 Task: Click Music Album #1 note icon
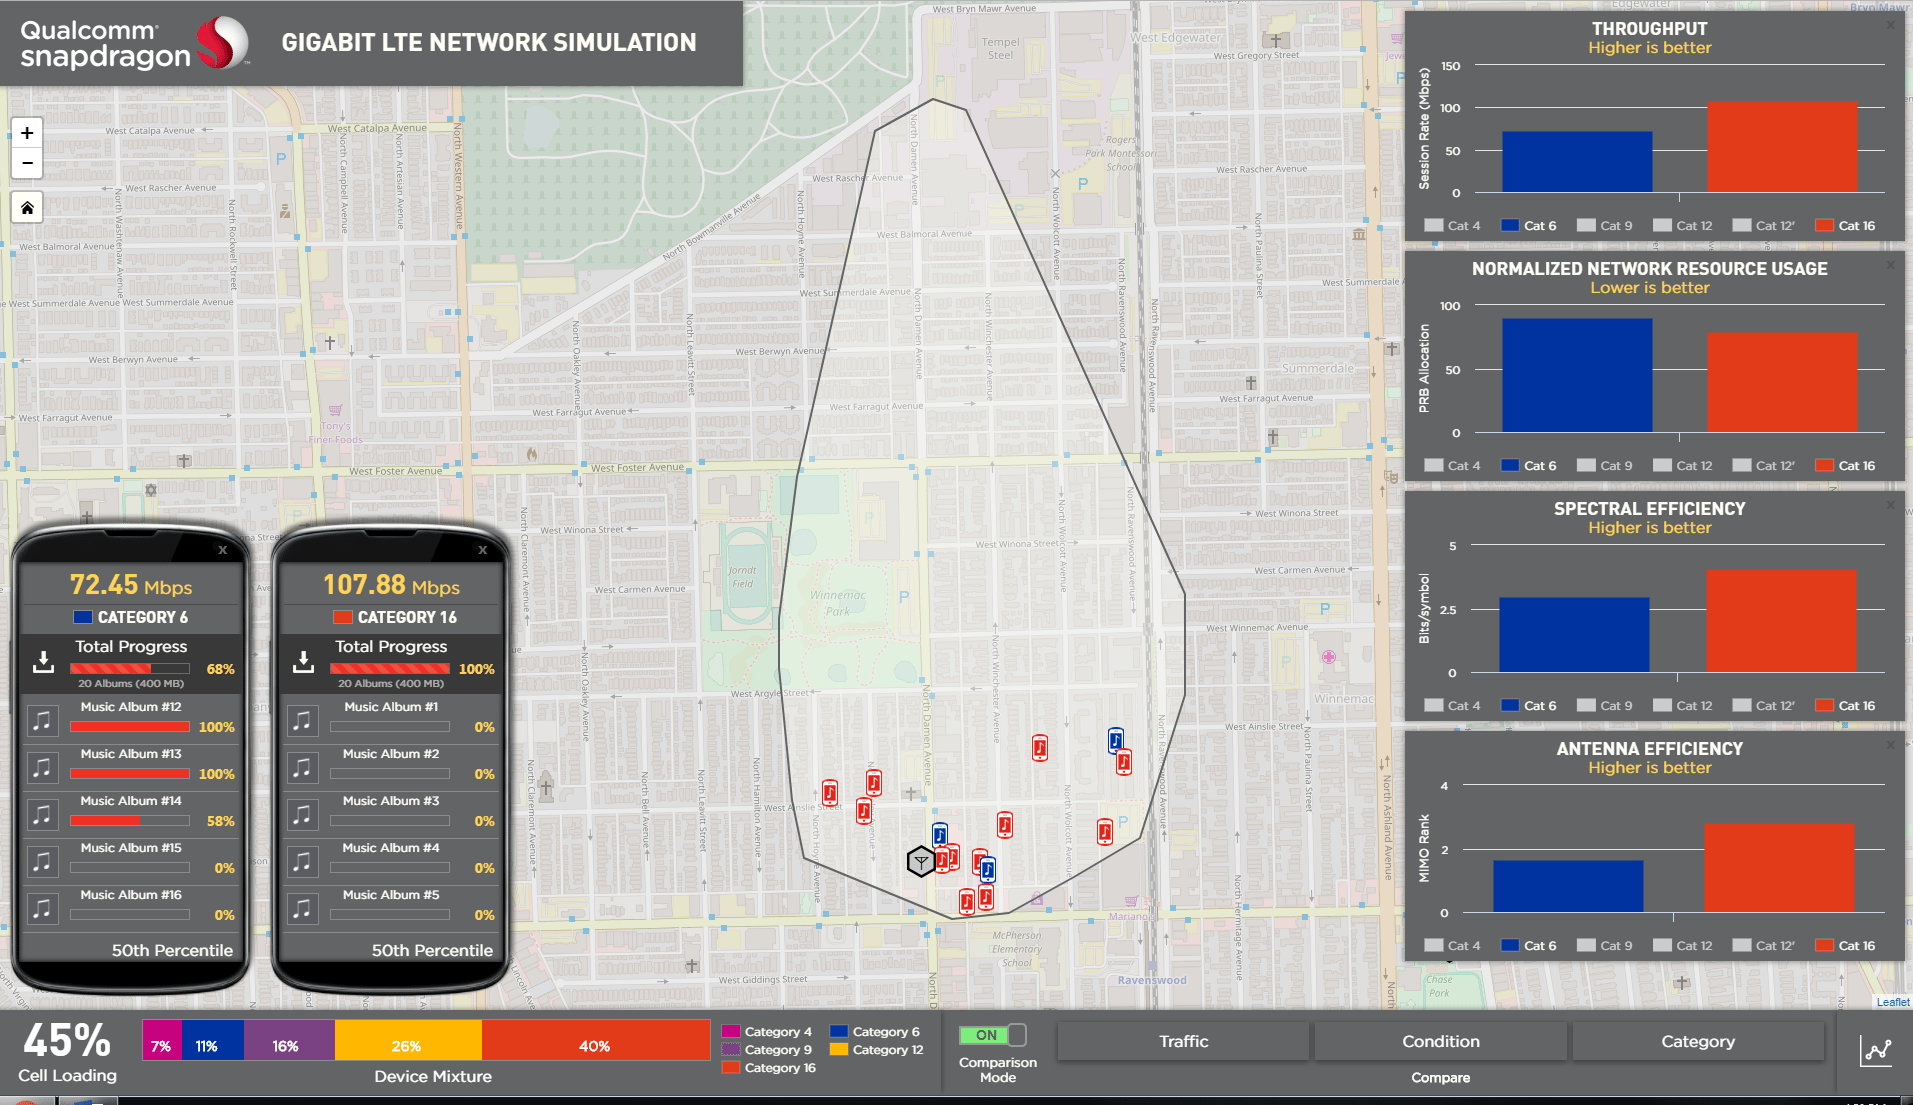pyautogui.click(x=302, y=720)
